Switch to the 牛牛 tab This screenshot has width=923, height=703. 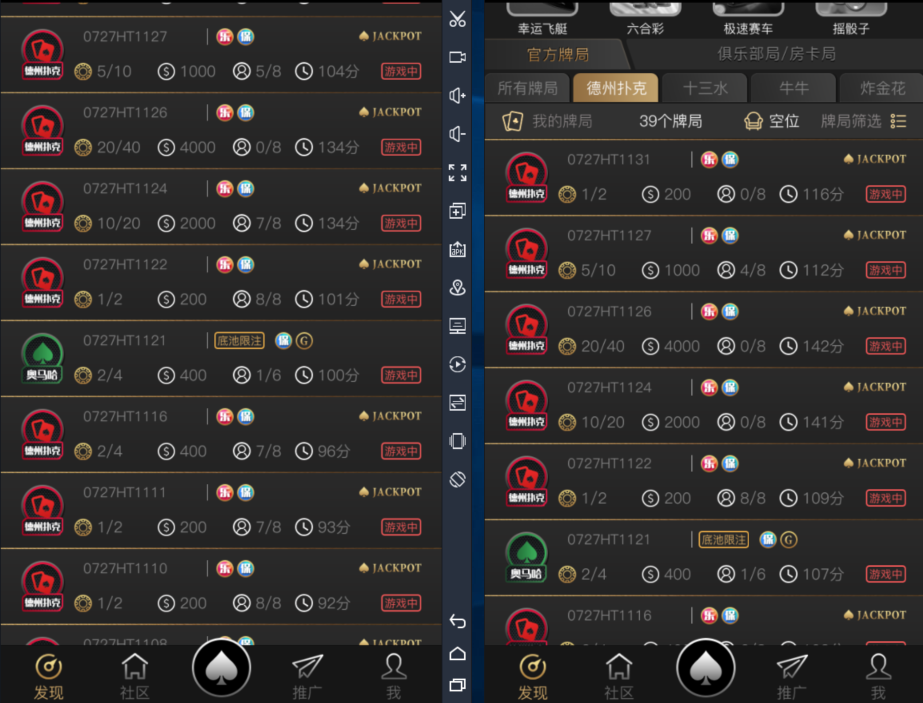click(x=794, y=88)
